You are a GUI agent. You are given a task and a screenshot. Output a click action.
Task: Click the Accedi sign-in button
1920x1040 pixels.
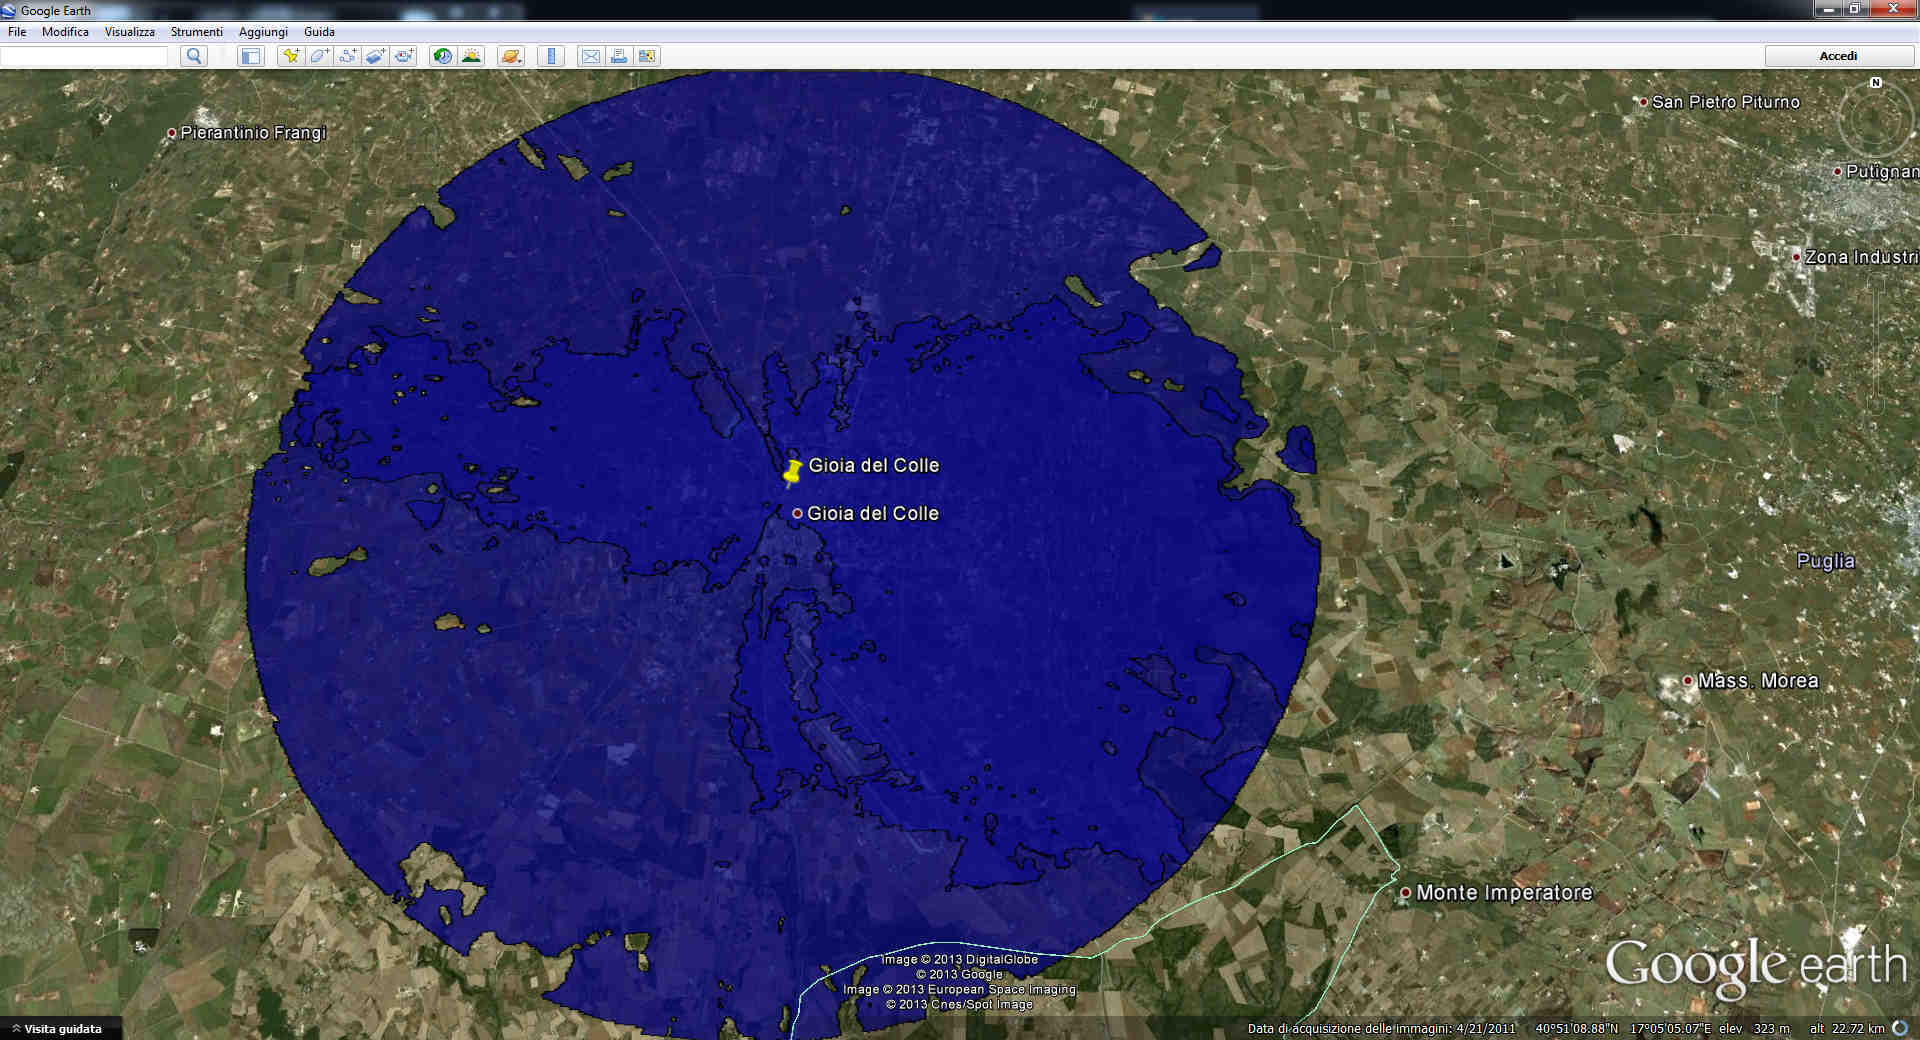coord(1839,56)
